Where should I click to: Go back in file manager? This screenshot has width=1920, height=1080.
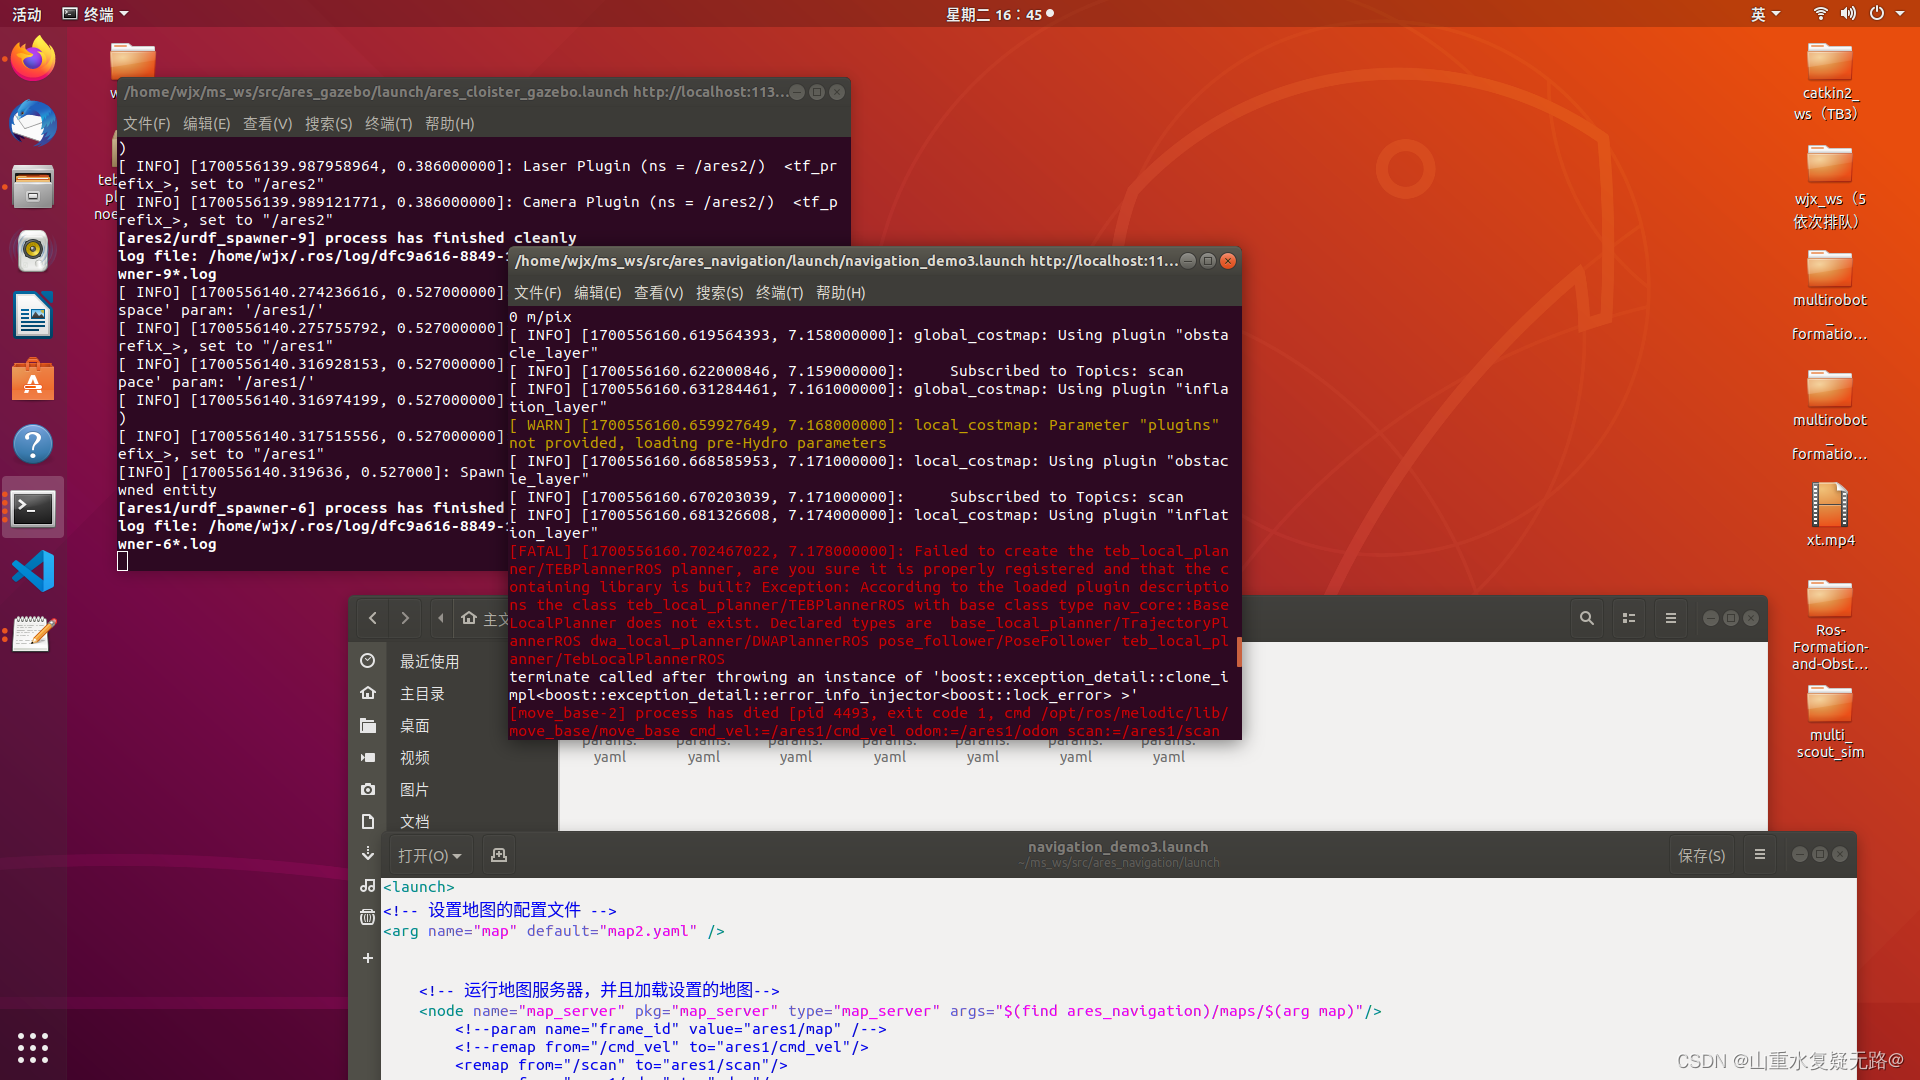click(373, 618)
